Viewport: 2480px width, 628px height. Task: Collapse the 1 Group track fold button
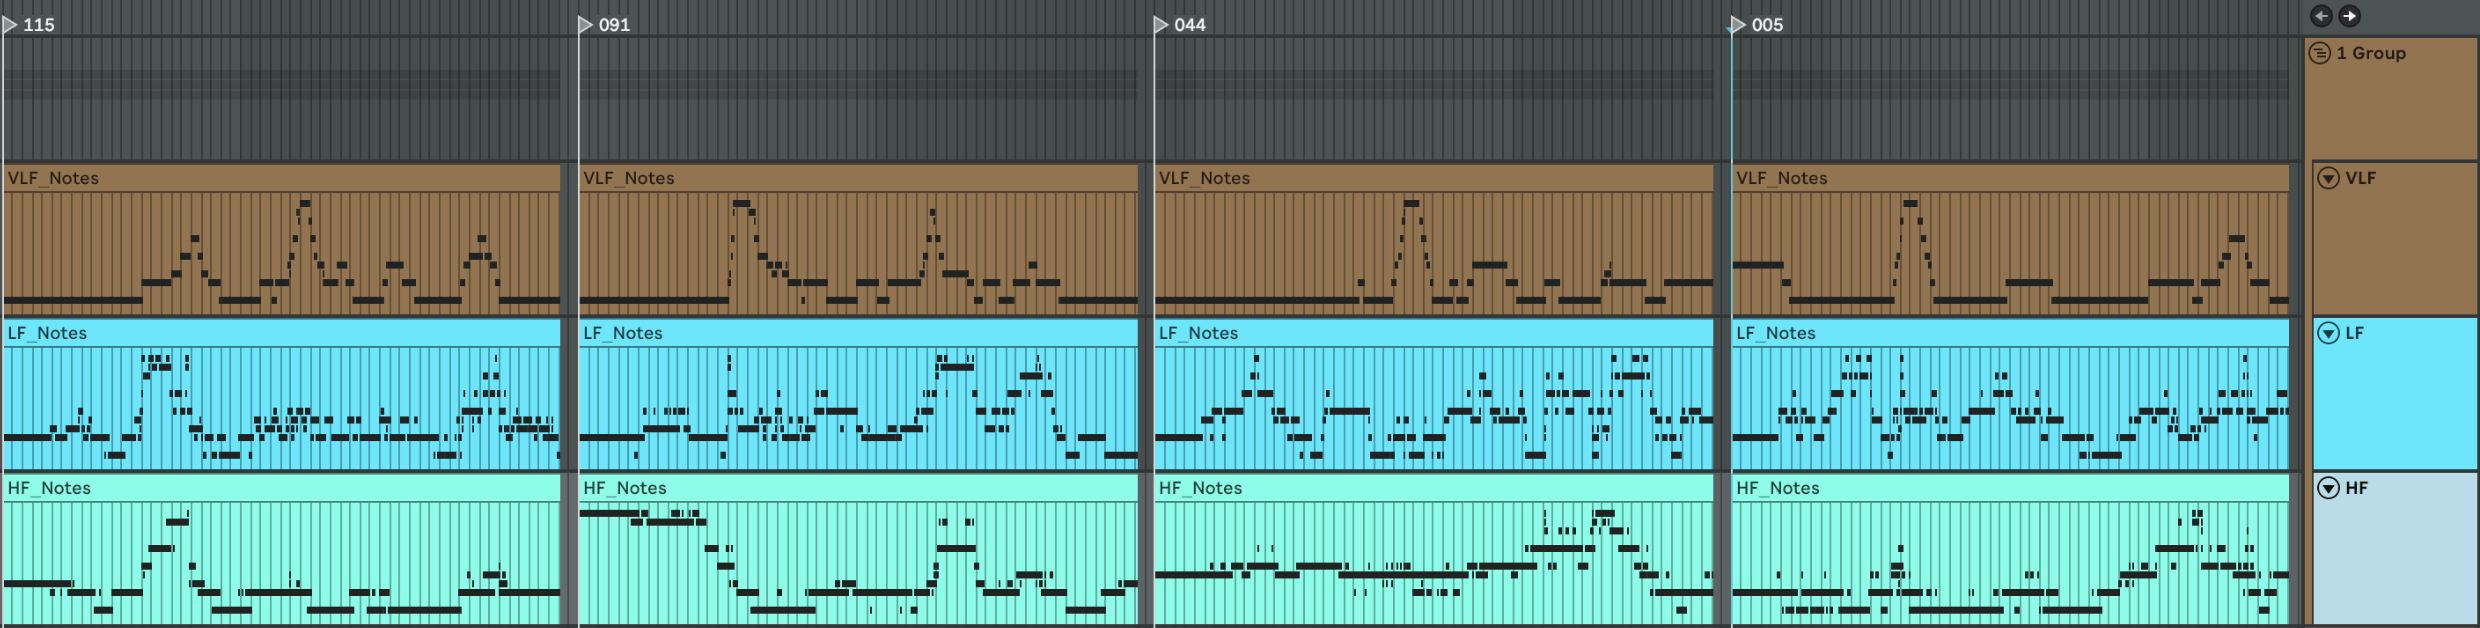[2320, 53]
